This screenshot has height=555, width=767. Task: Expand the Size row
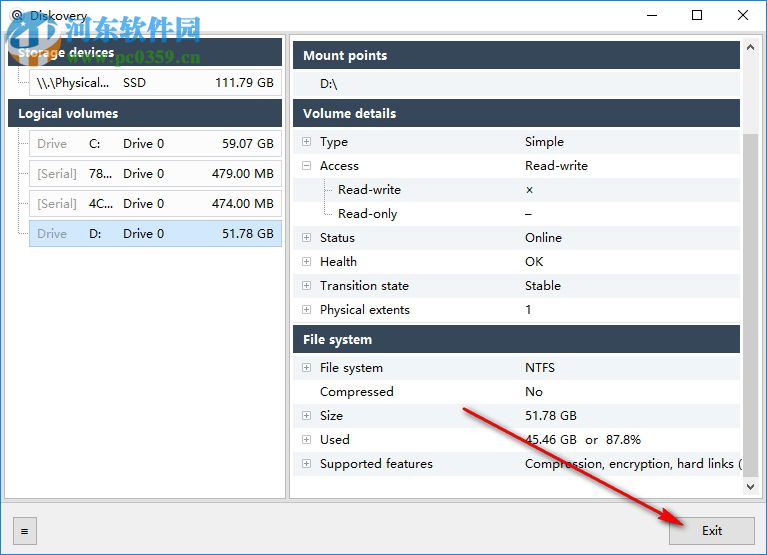306,416
